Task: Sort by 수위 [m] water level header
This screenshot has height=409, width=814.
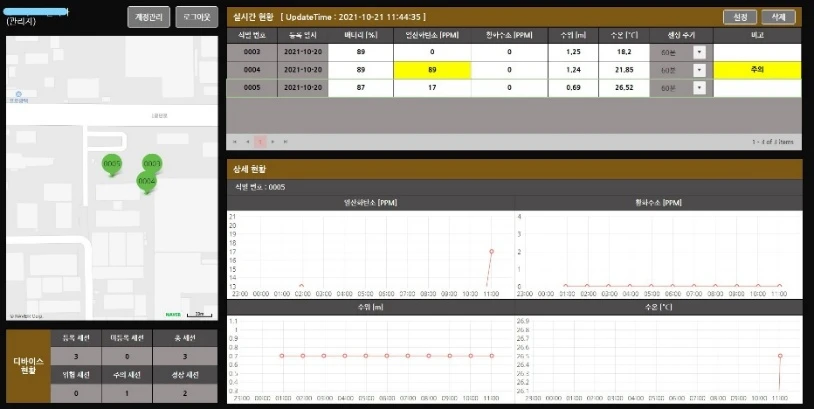Action: (573, 35)
